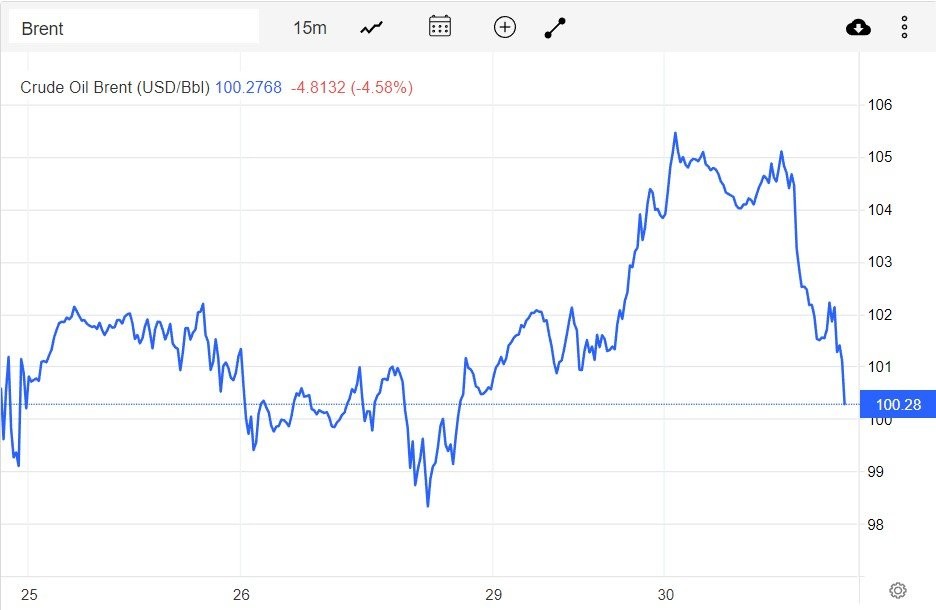Open the three-dot more options menu

(904, 27)
